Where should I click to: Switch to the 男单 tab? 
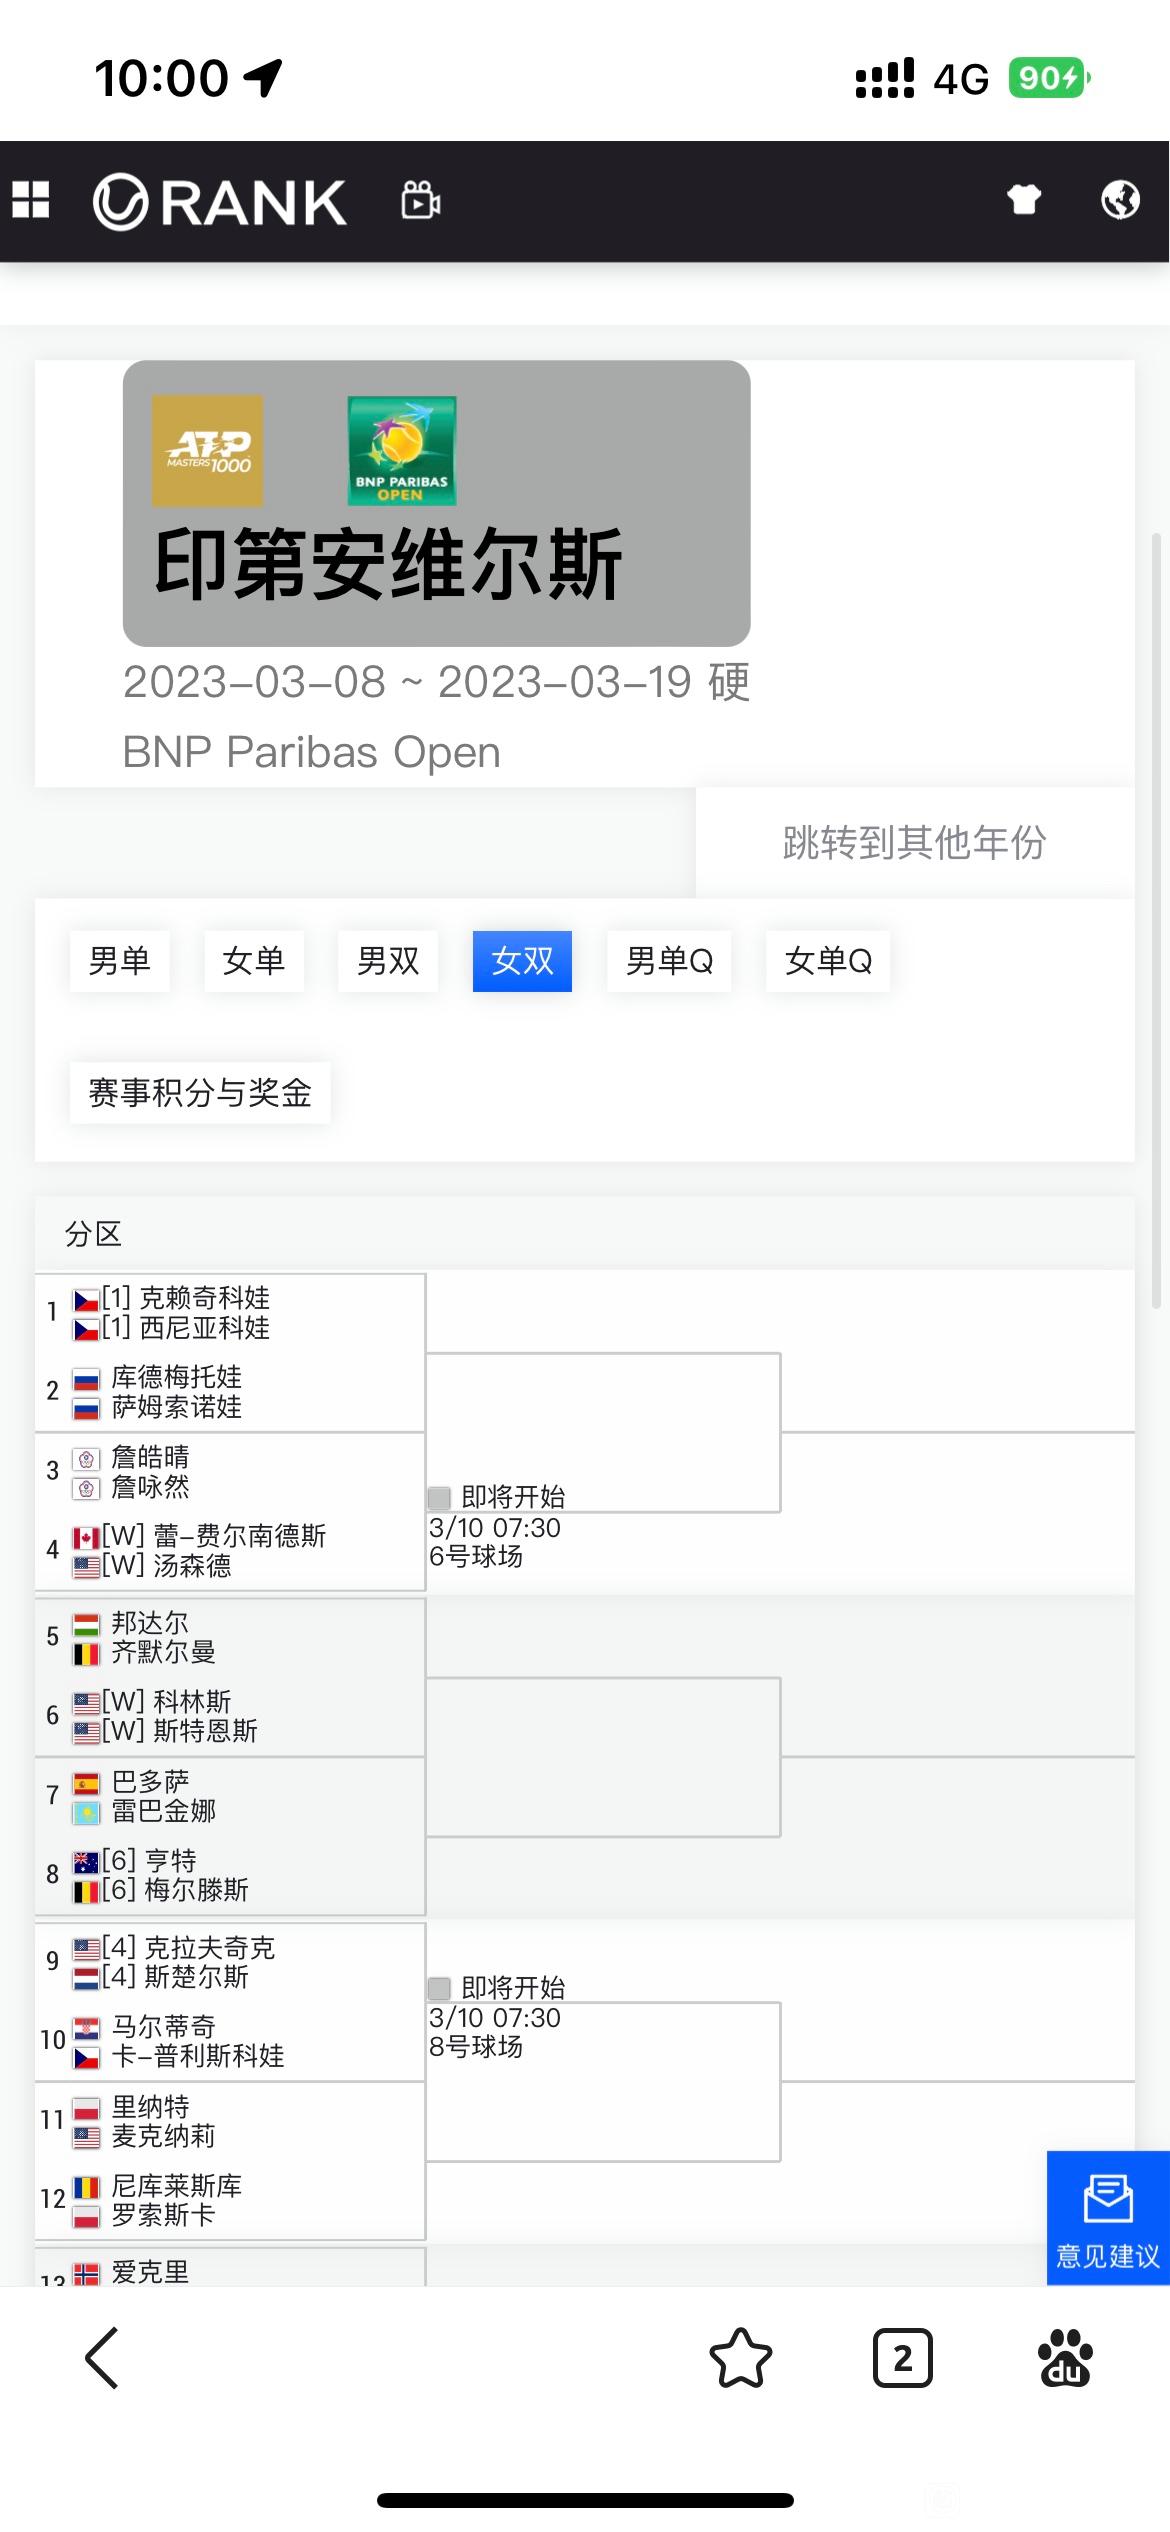[x=119, y=961]
